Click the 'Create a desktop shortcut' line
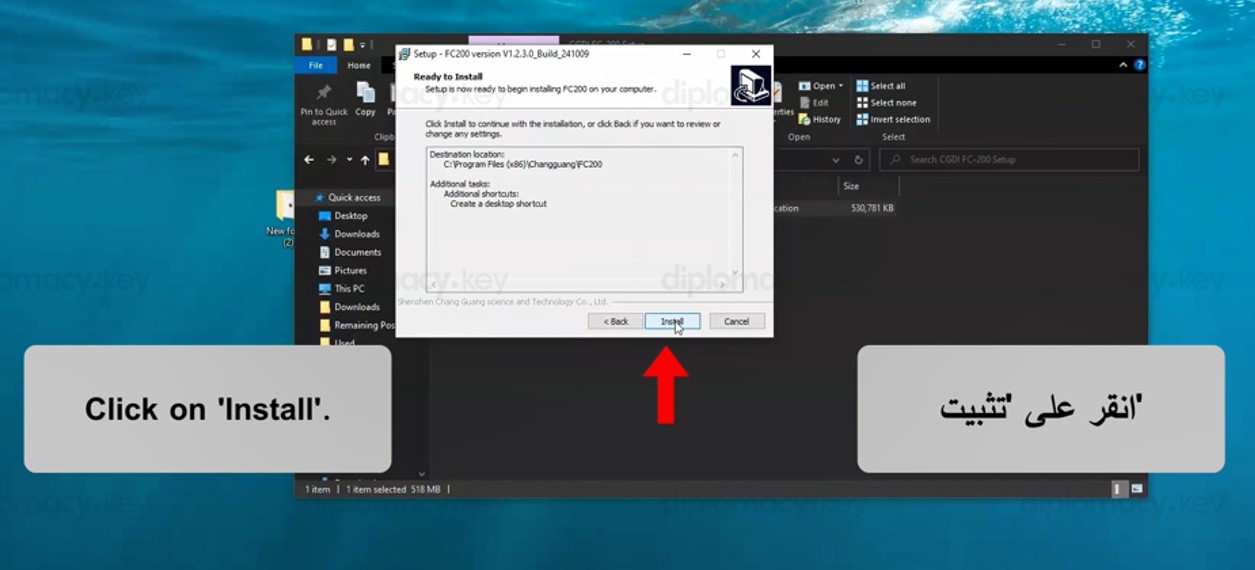The width and height of the screenshot is (1255, 570). coord(498,204)
